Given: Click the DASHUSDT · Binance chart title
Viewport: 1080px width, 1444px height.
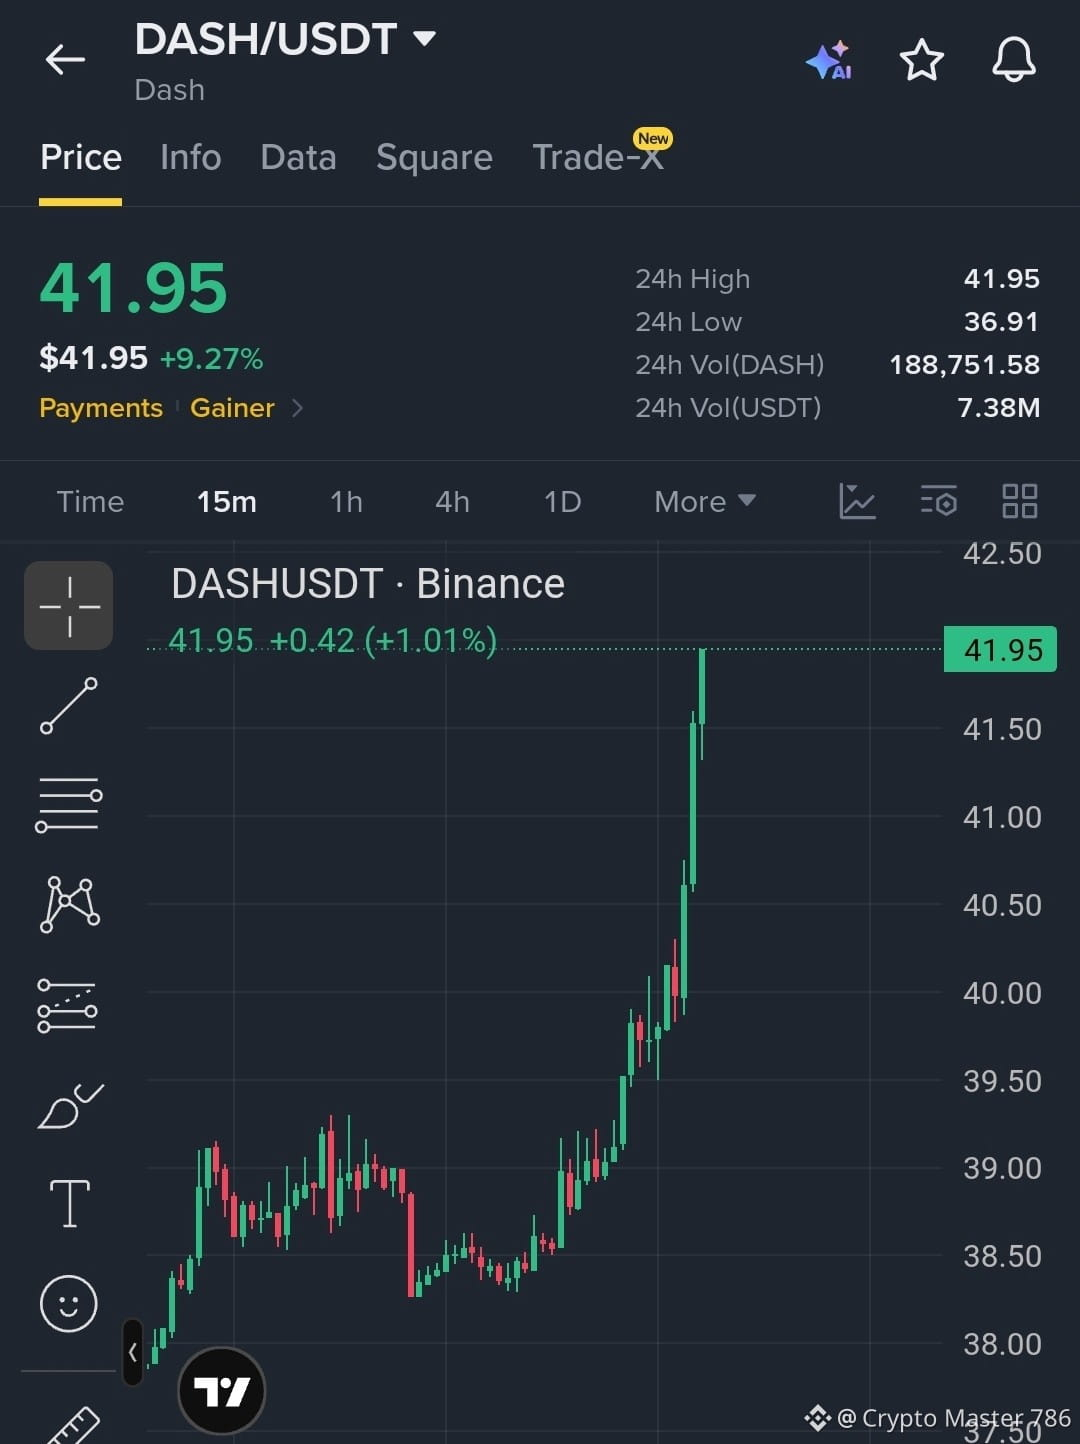Looking at the screenshot, I should tap(368, 584).
